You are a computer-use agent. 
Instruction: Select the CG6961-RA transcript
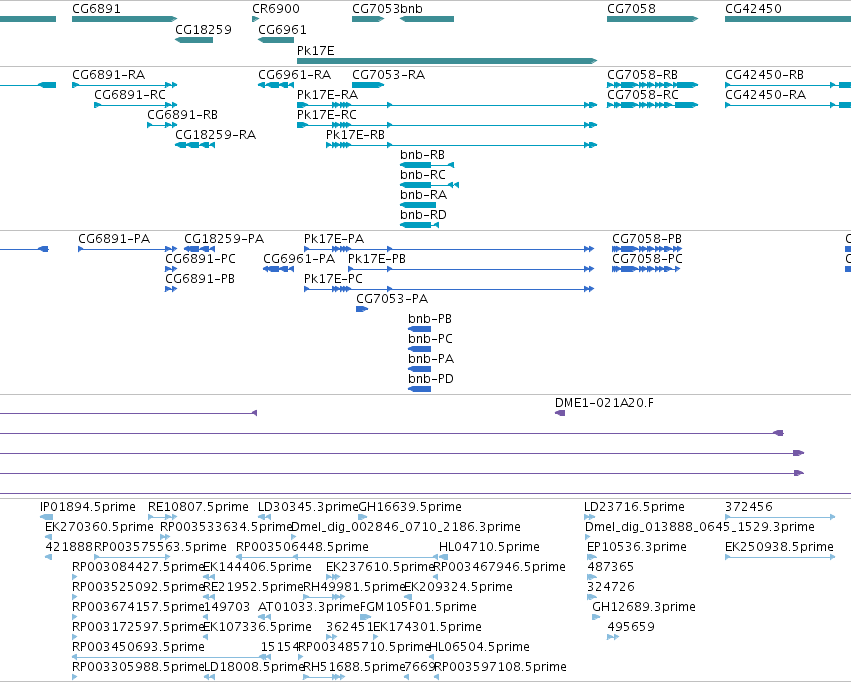click(x=276, y=85)
